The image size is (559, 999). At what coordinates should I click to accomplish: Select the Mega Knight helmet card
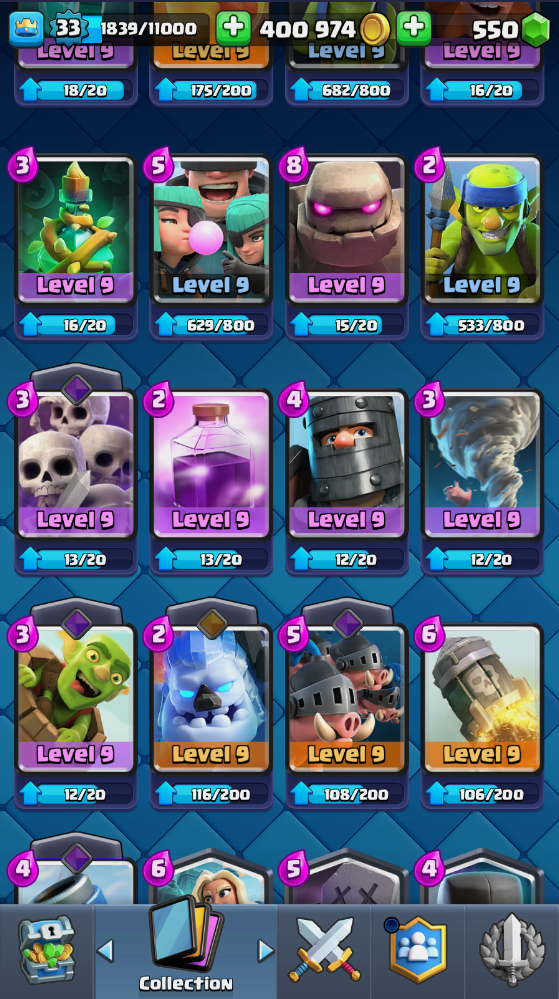click(x=347, y=464)
